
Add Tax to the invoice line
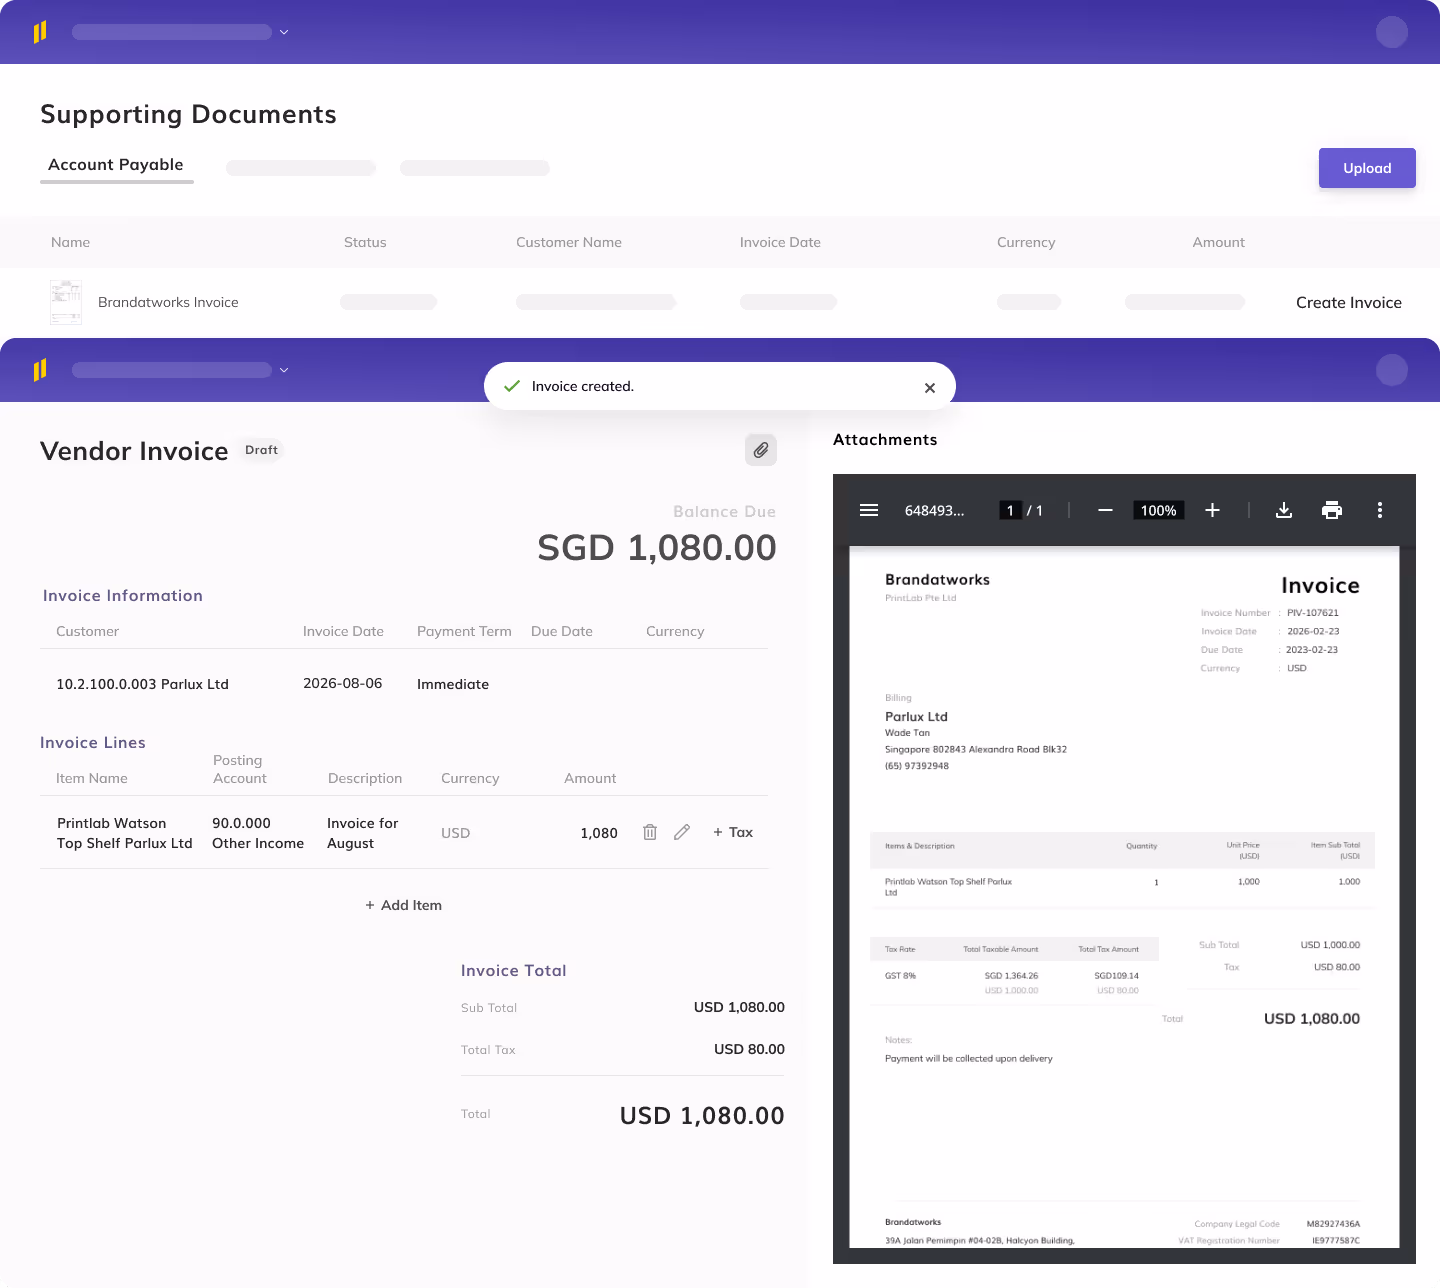732,831
